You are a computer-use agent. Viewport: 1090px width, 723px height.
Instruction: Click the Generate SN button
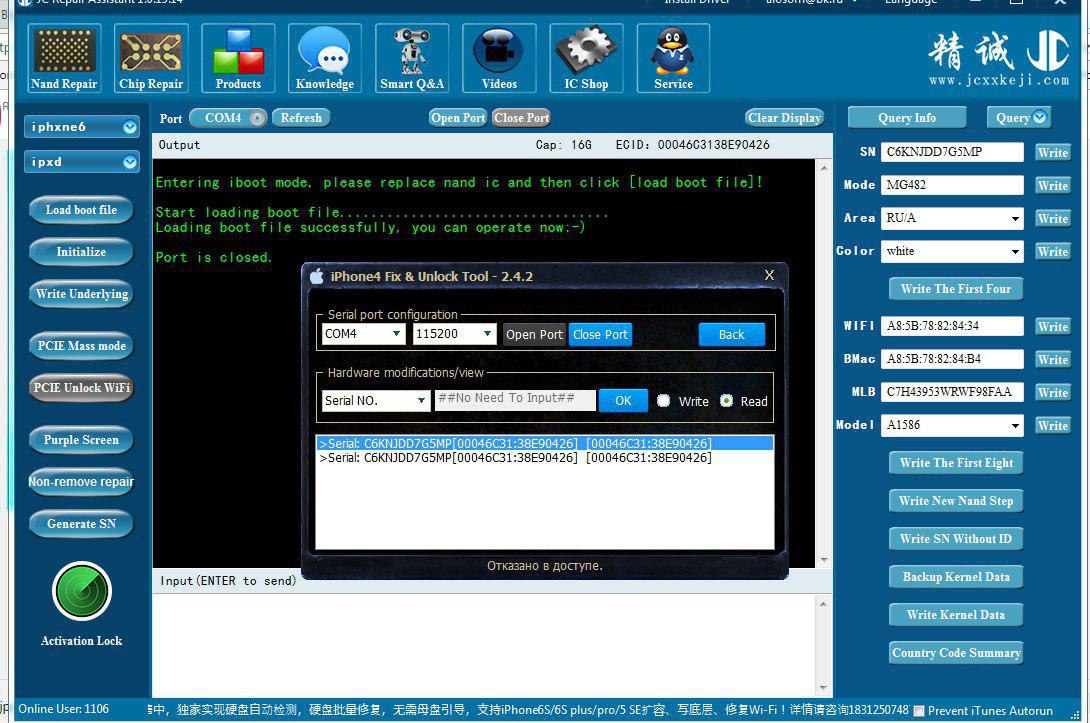coord(81,523)
